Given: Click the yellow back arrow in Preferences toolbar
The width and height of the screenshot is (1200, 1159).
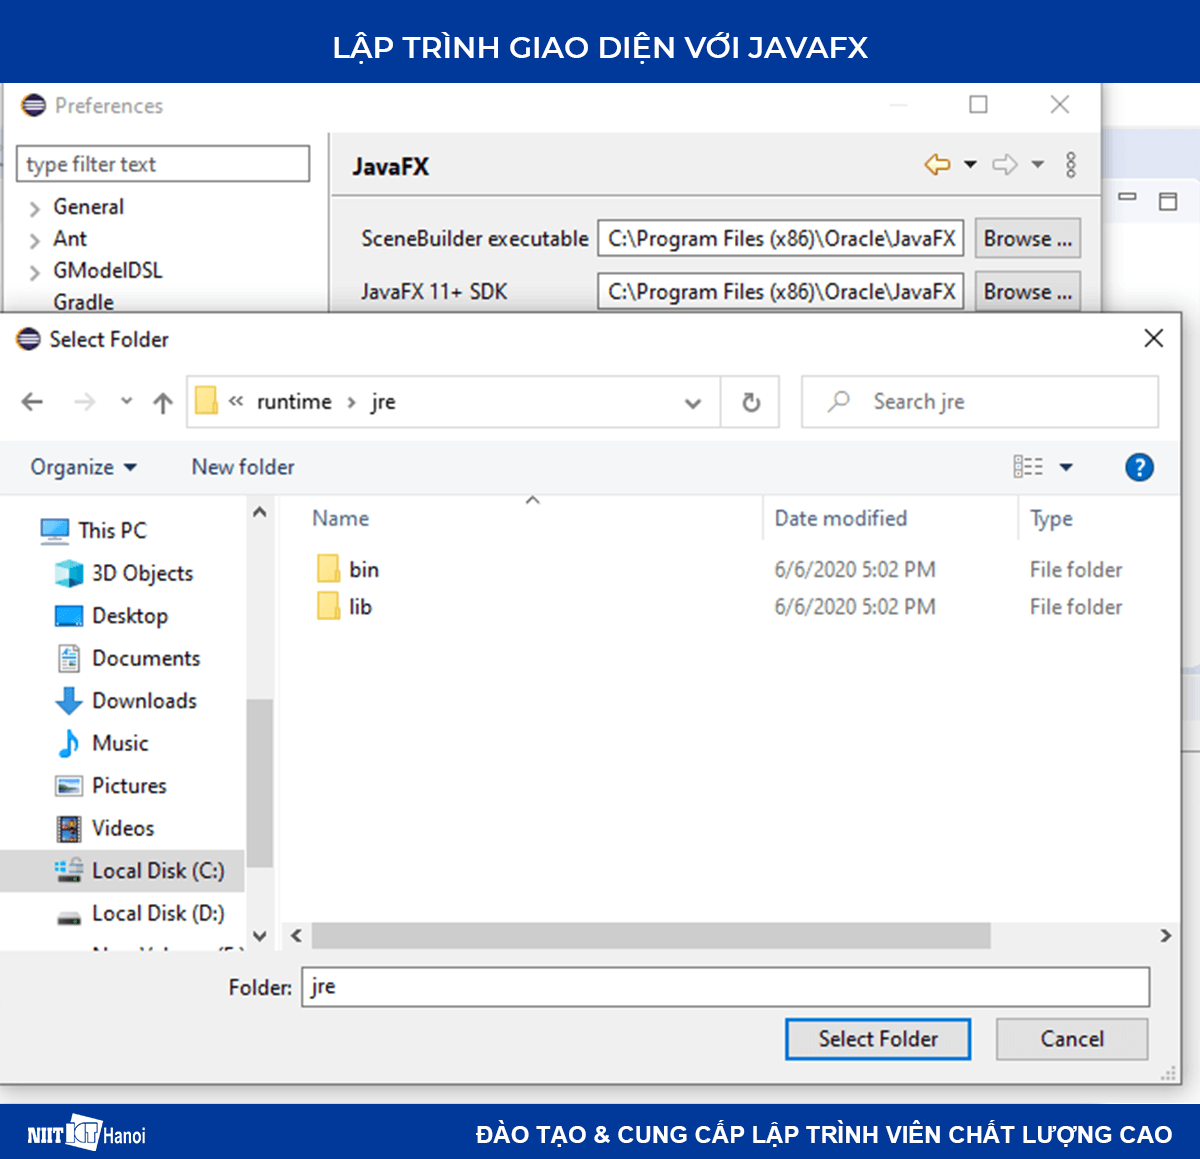Looking at the screenshot, I should point(936,164).
